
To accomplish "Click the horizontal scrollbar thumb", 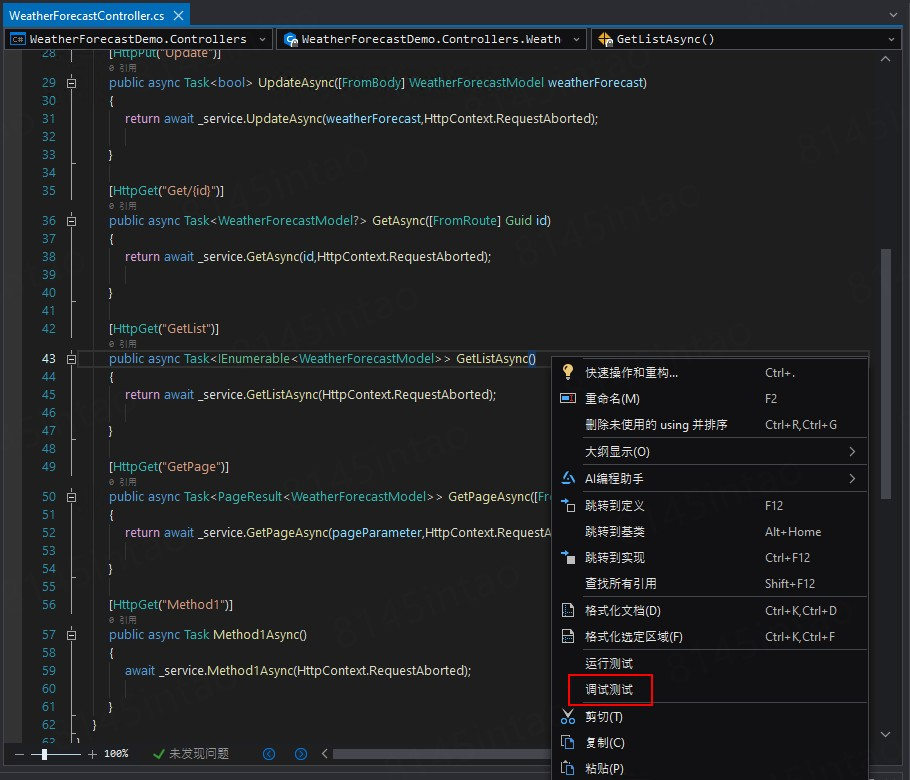I will coord(441,754).
